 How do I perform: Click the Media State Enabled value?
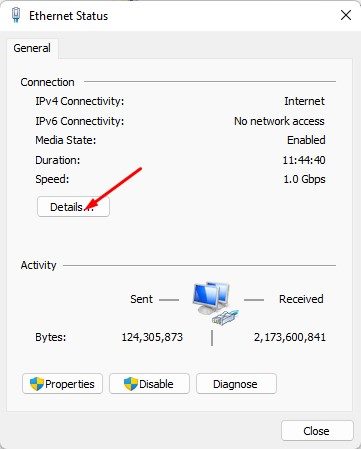306,140
